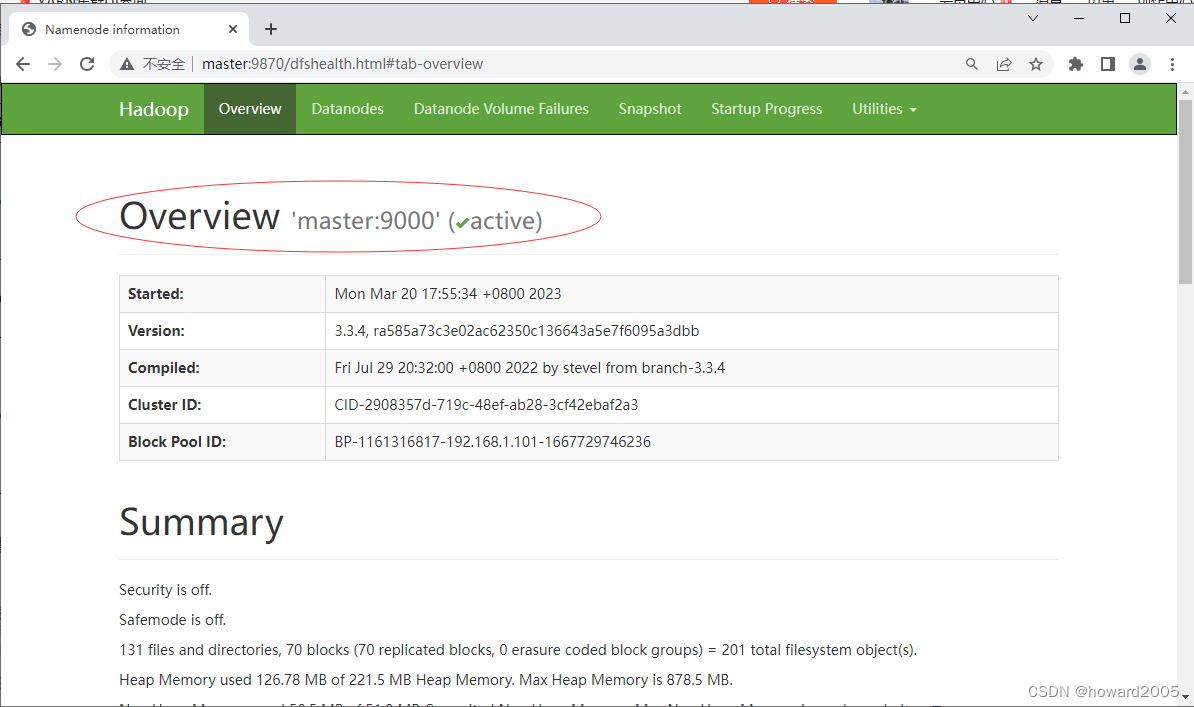Viewport: 1194px width, 707px height.
Task: Click the 'Started:' row label
Action: point(155,294)
